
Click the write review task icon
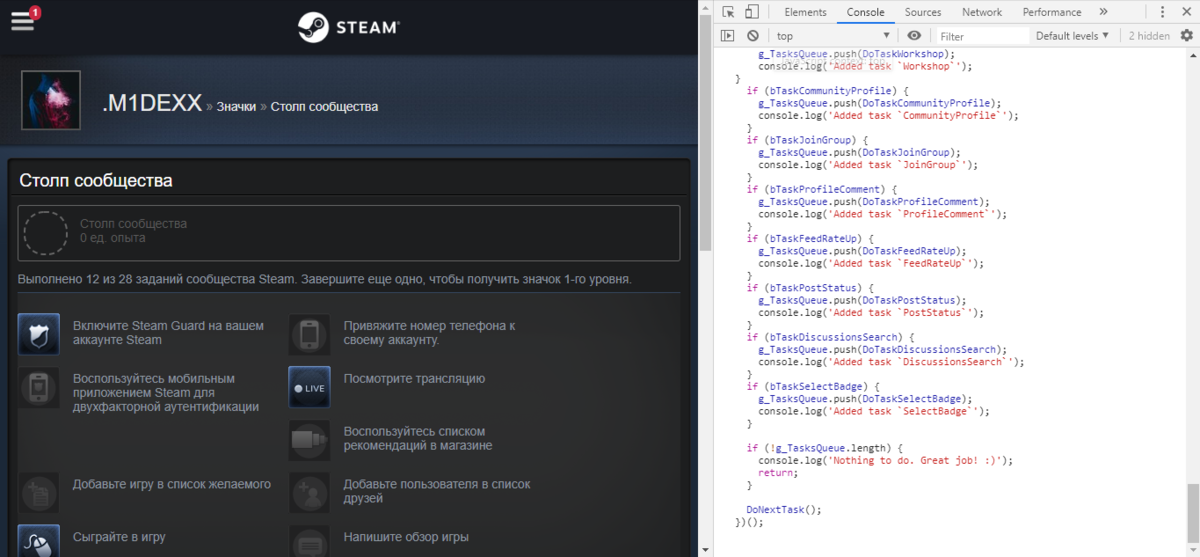coord(309,541)
